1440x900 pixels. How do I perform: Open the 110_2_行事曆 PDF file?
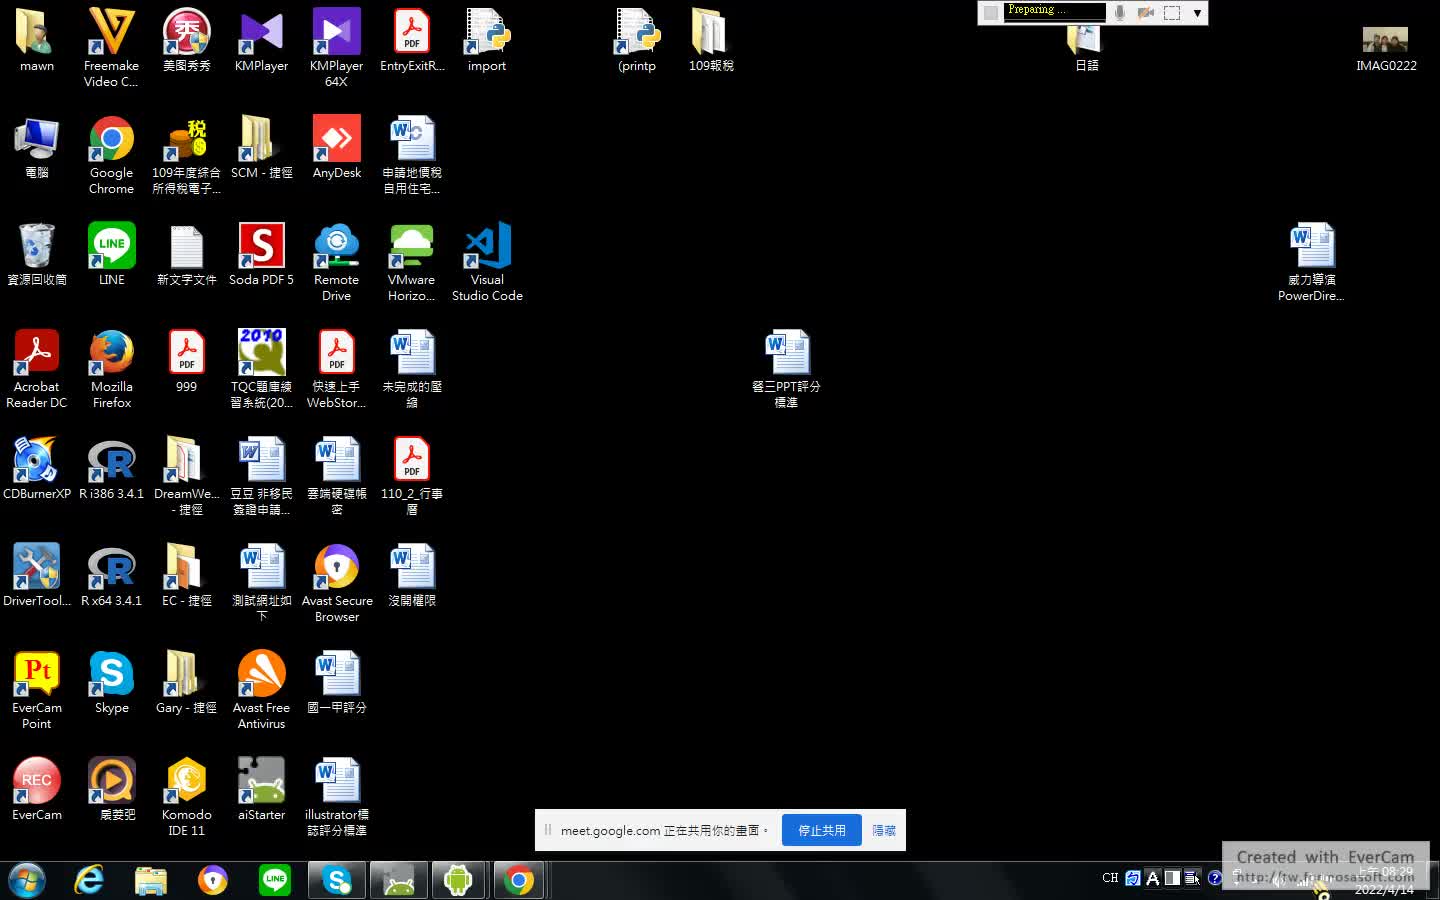(x=411, y=475)
